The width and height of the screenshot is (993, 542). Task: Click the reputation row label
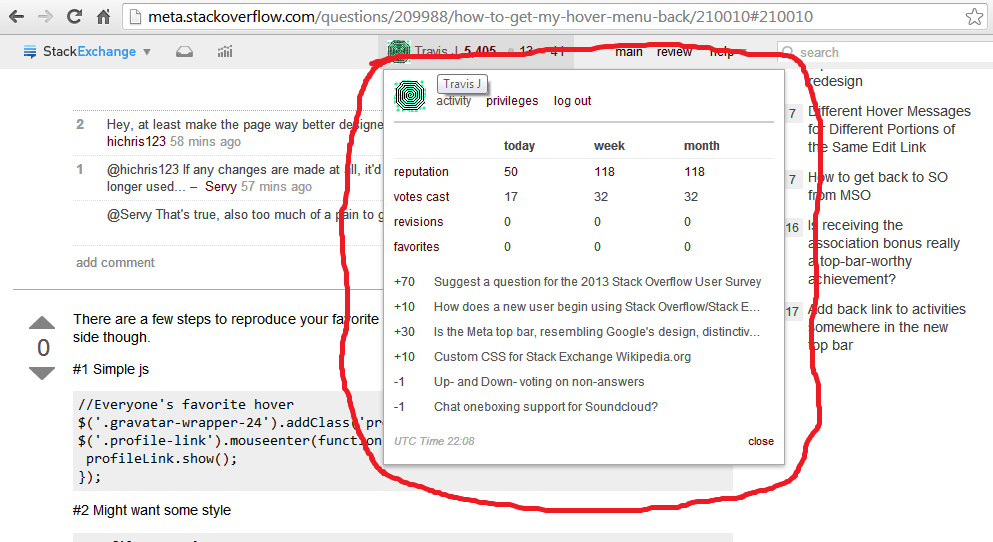click(421, 172)
